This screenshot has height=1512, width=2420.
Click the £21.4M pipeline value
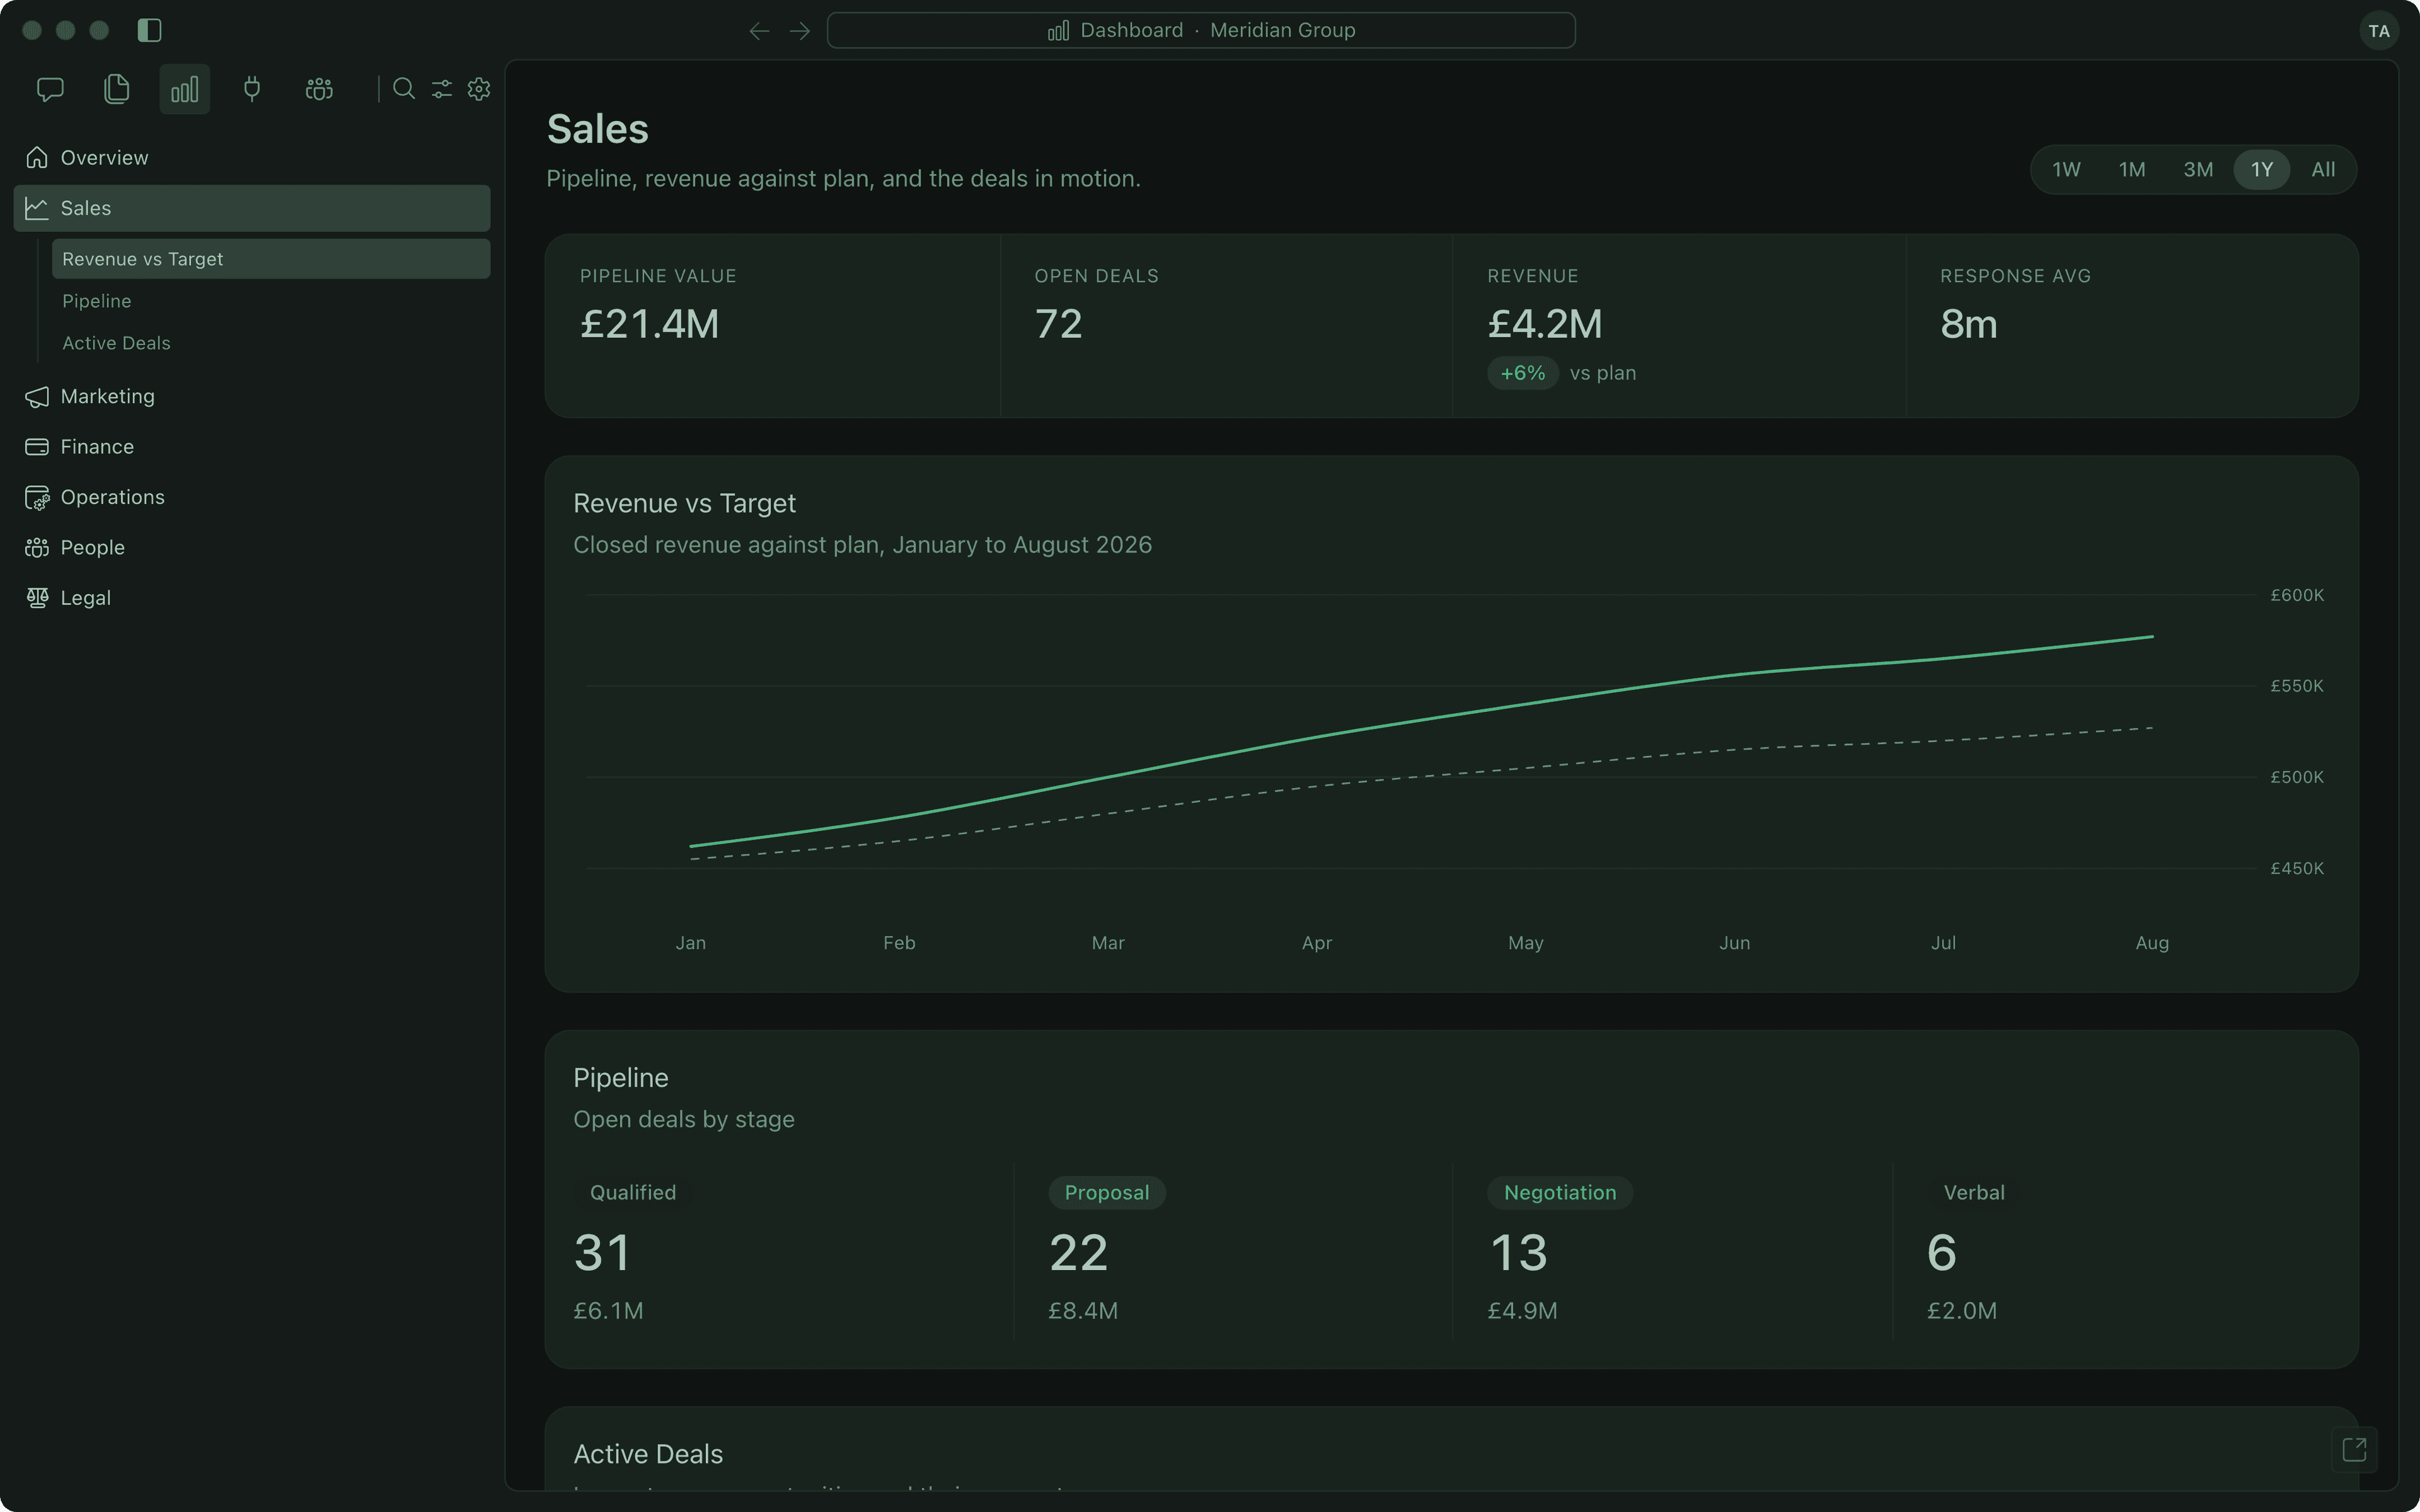pos(650,324)
